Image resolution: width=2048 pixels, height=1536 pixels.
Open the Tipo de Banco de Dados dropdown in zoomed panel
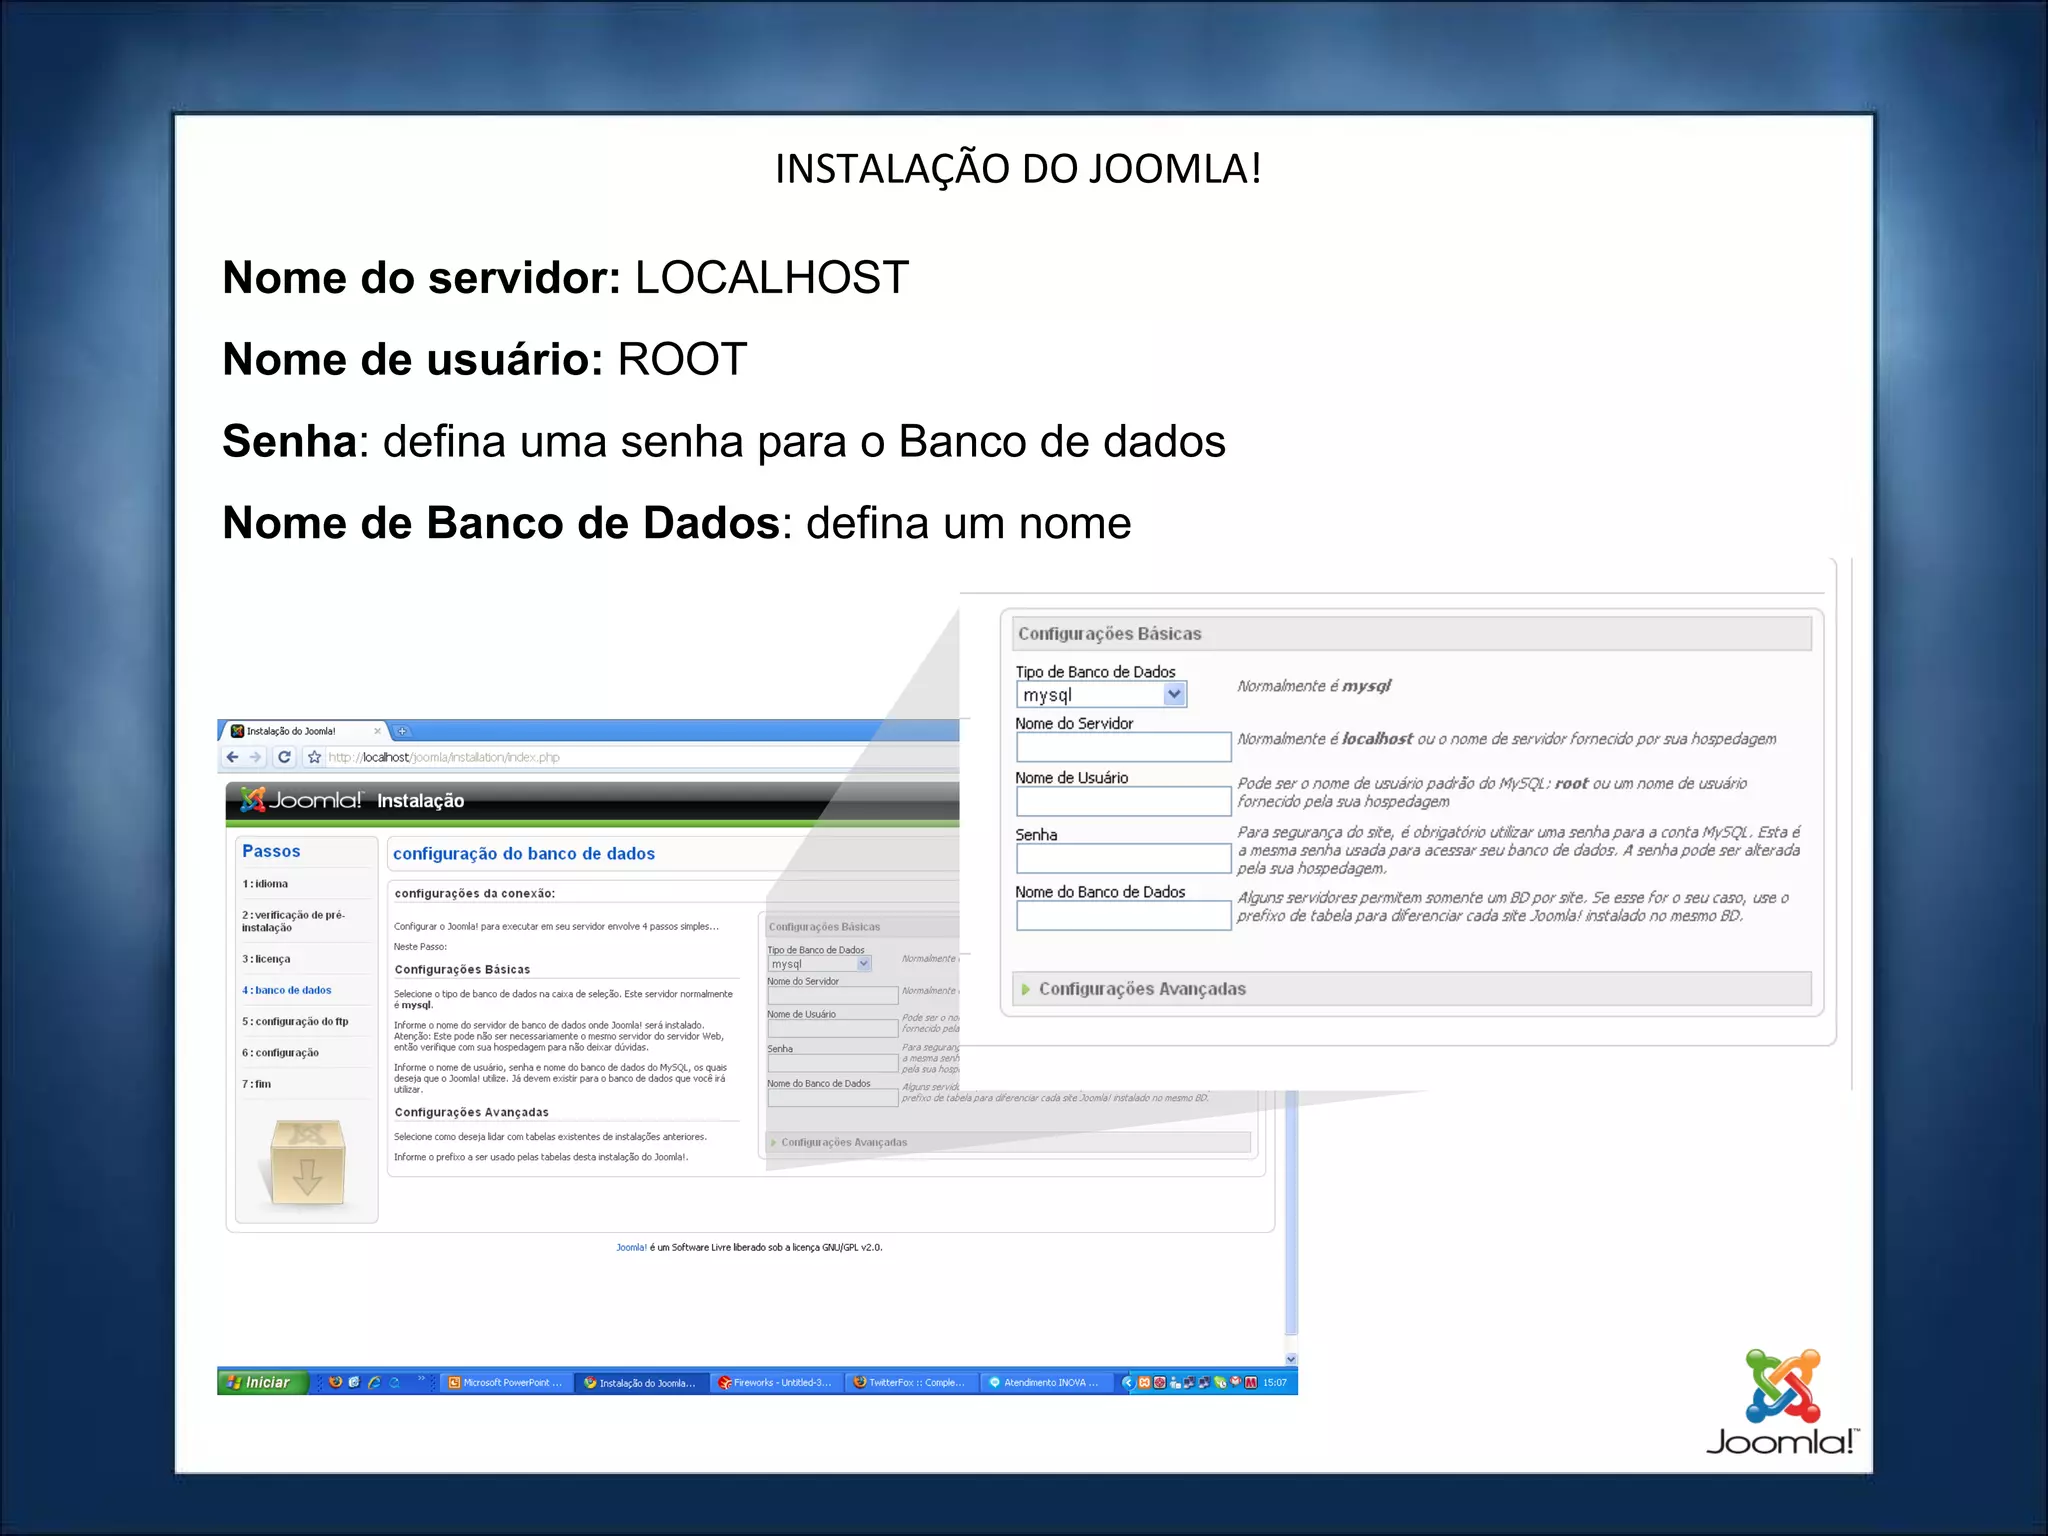pyautogui.click(x=1101, y=694)
